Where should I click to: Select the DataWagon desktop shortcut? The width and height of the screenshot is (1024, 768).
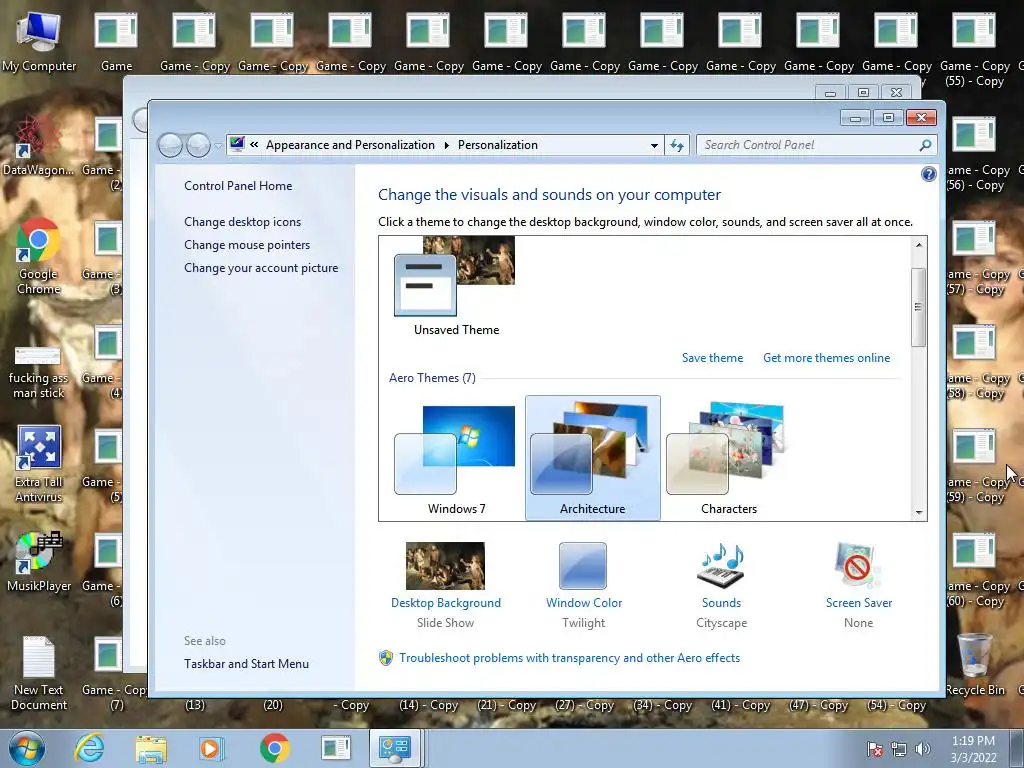coord(38,145)
